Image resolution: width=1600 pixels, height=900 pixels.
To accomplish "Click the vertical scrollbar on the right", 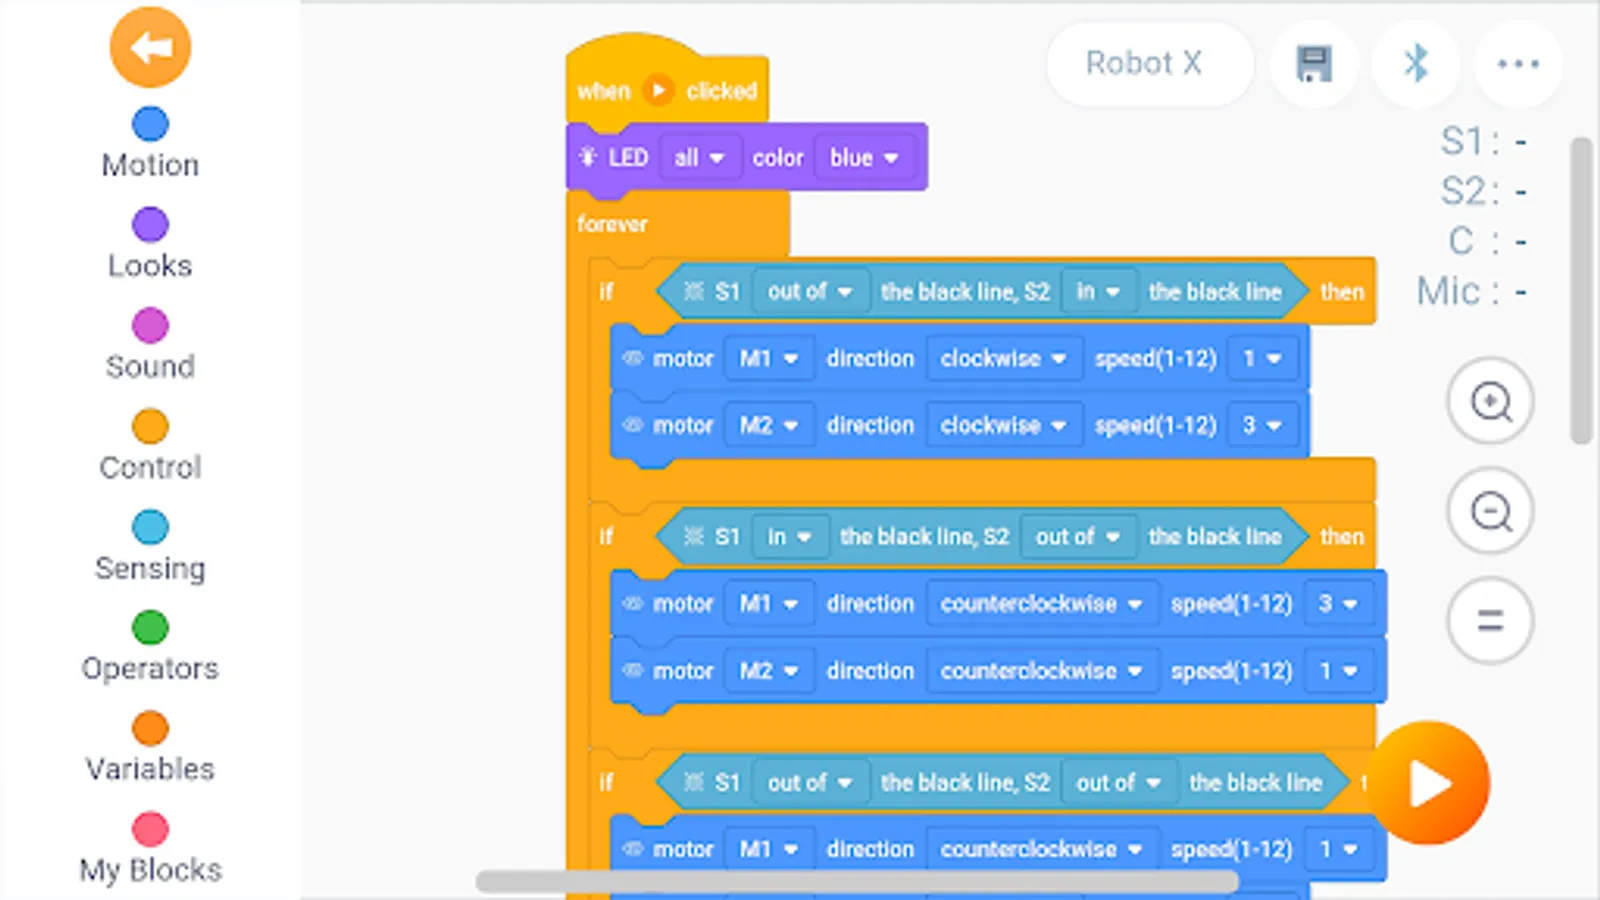I will [x=1581, y=290].
